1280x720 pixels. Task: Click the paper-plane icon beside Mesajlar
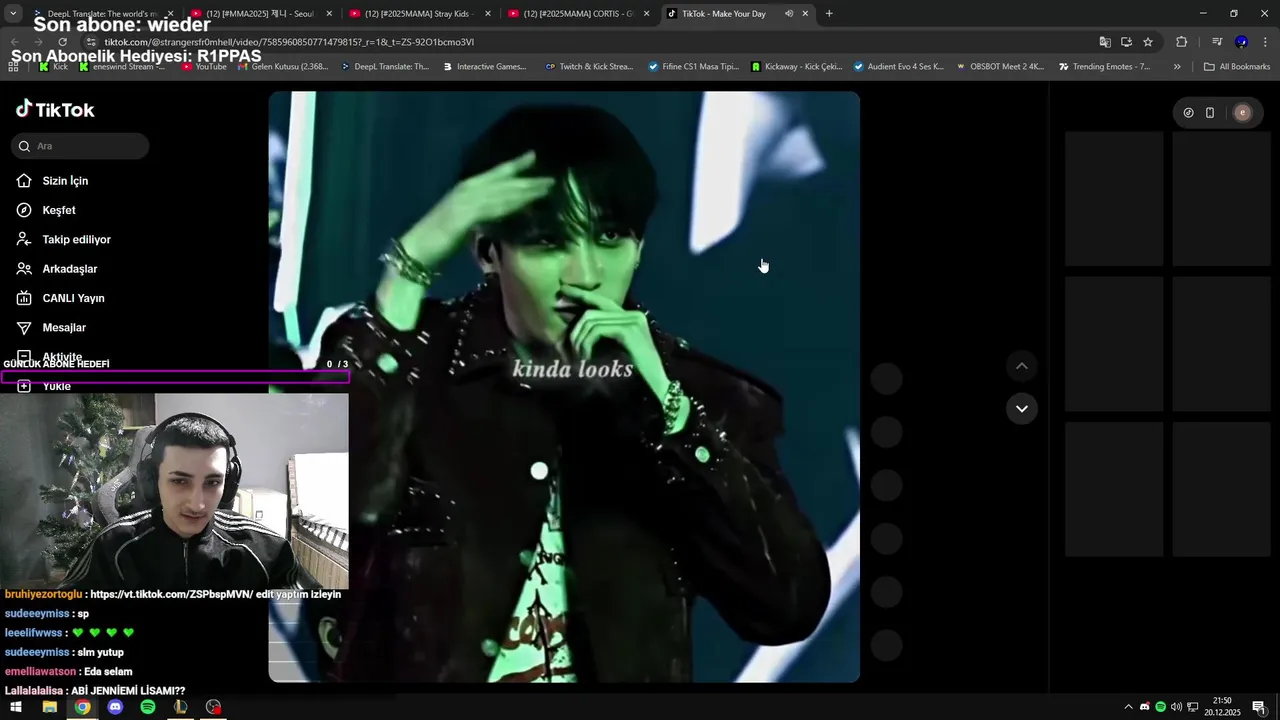pyautogui.click(x=24, y=328)
